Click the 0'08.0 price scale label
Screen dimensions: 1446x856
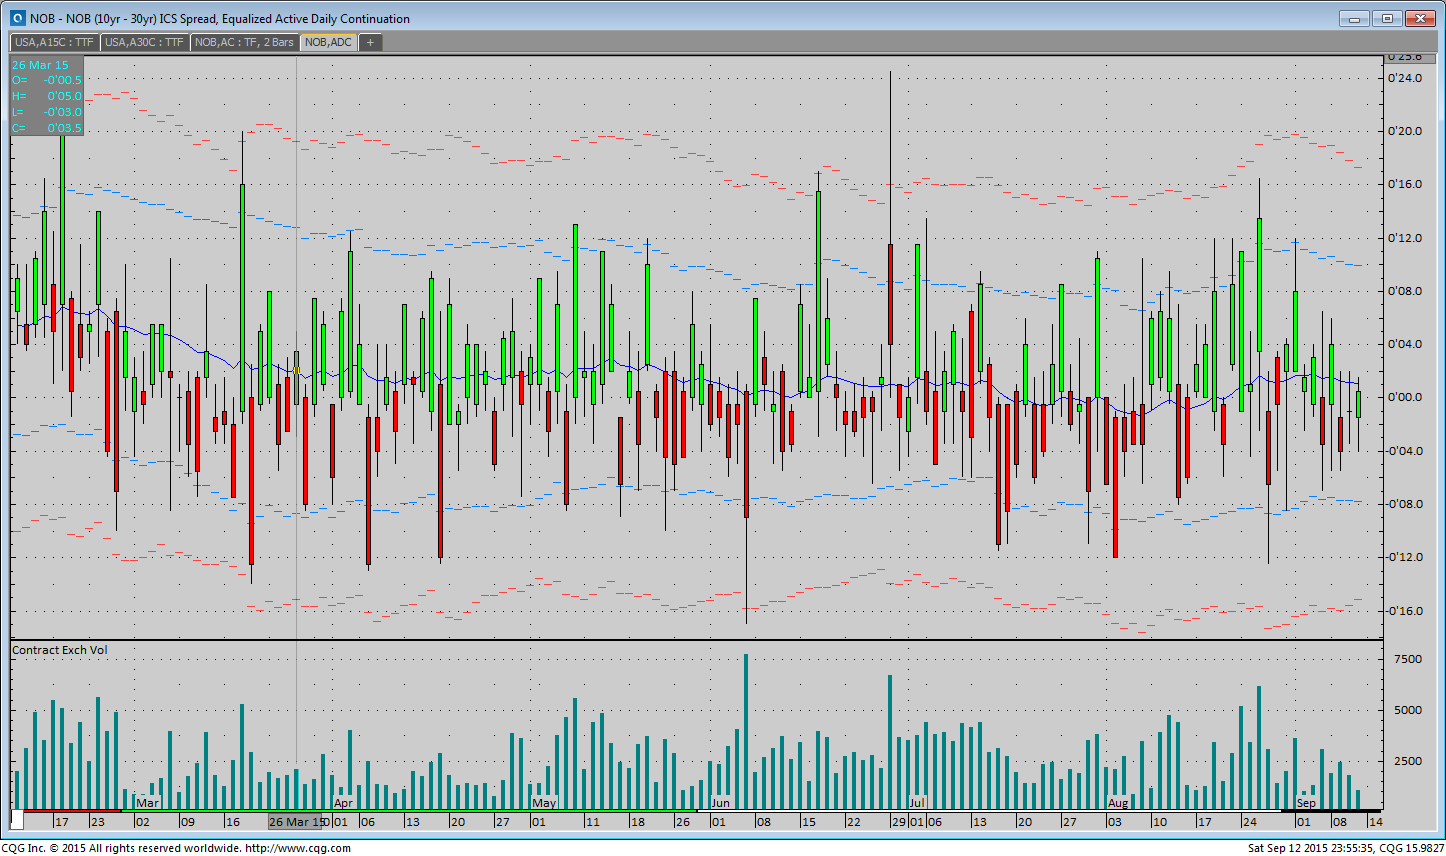pos(1405,291)
